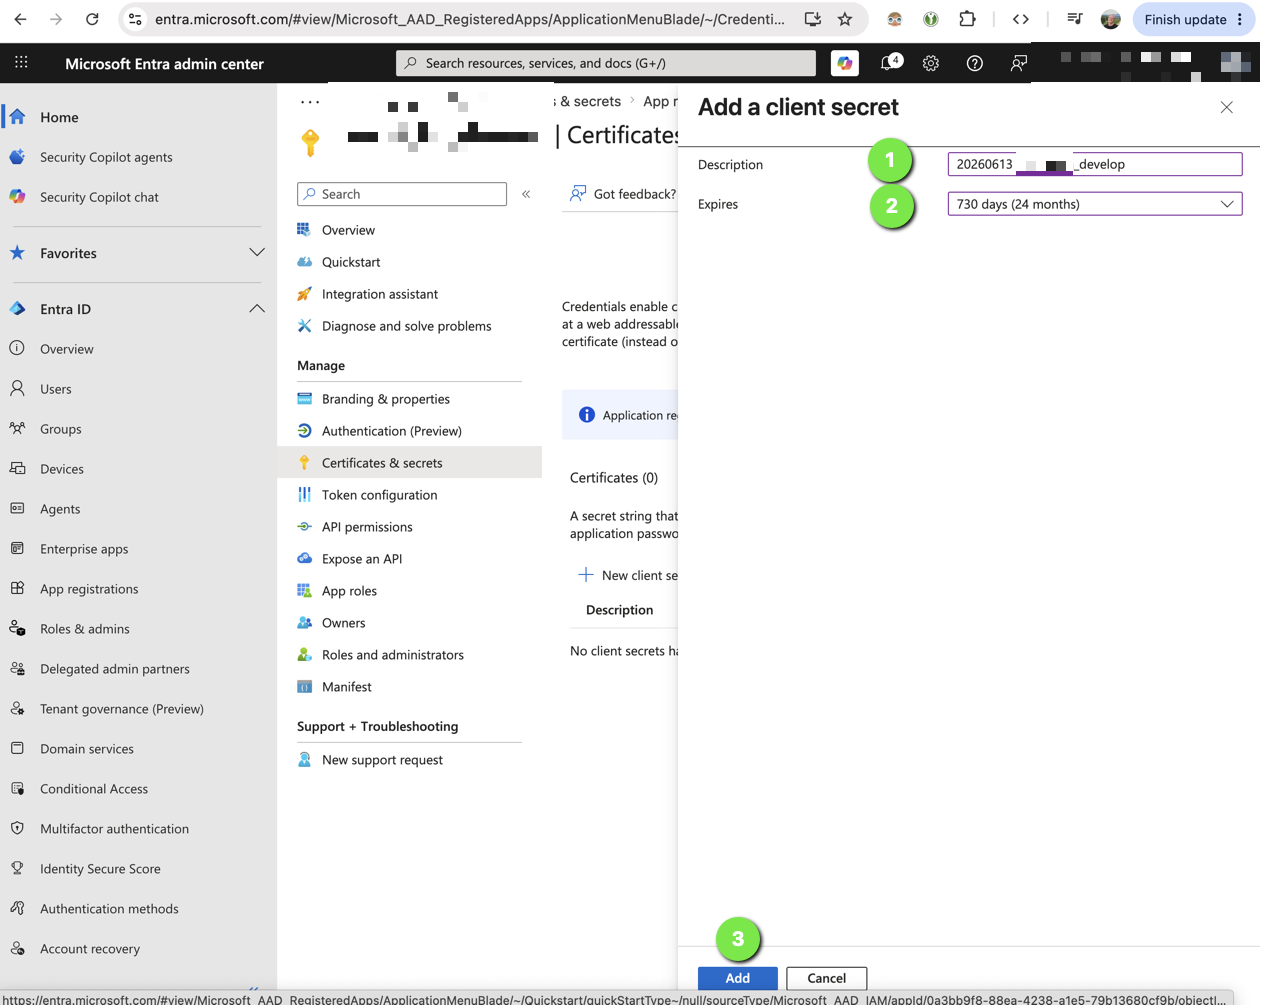1261x1005 pixels.
Task: Click the Cancel button
Action: click(827, 978)
